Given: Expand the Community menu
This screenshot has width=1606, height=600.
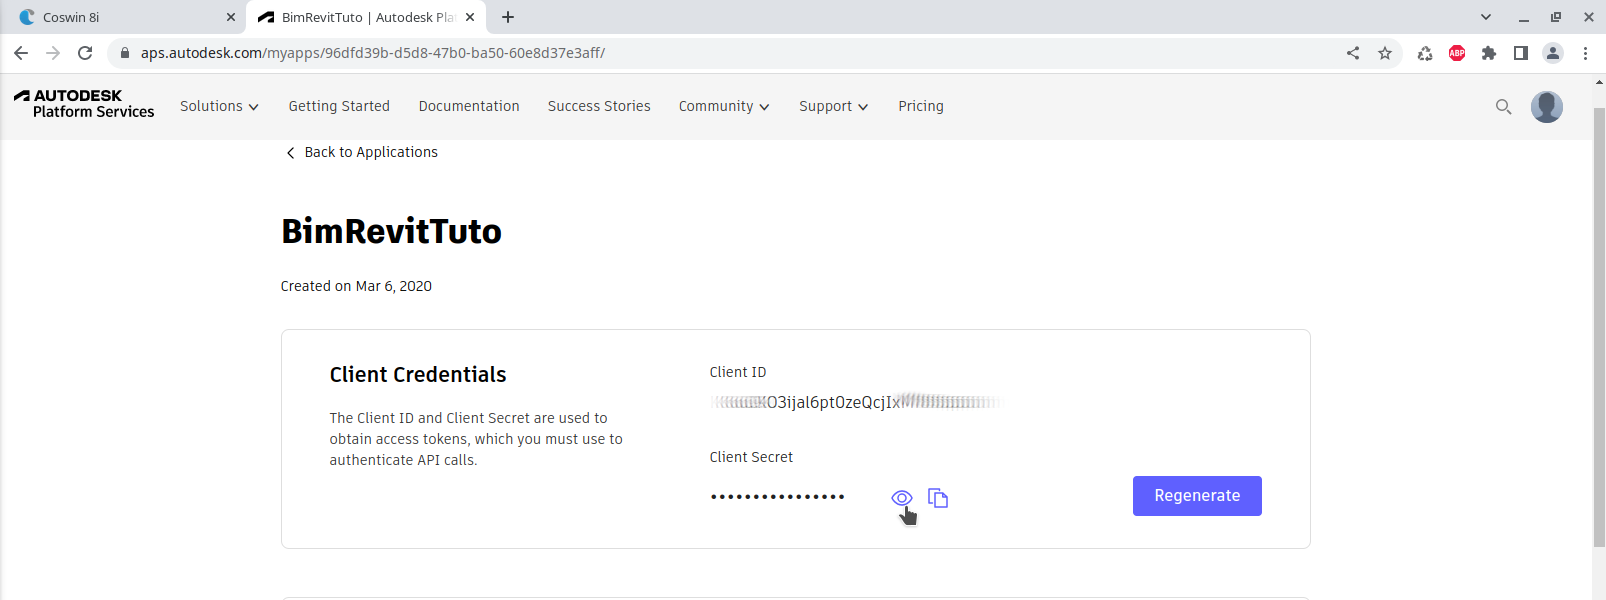Looking at the screenshot, I should (x=724, y=106).
